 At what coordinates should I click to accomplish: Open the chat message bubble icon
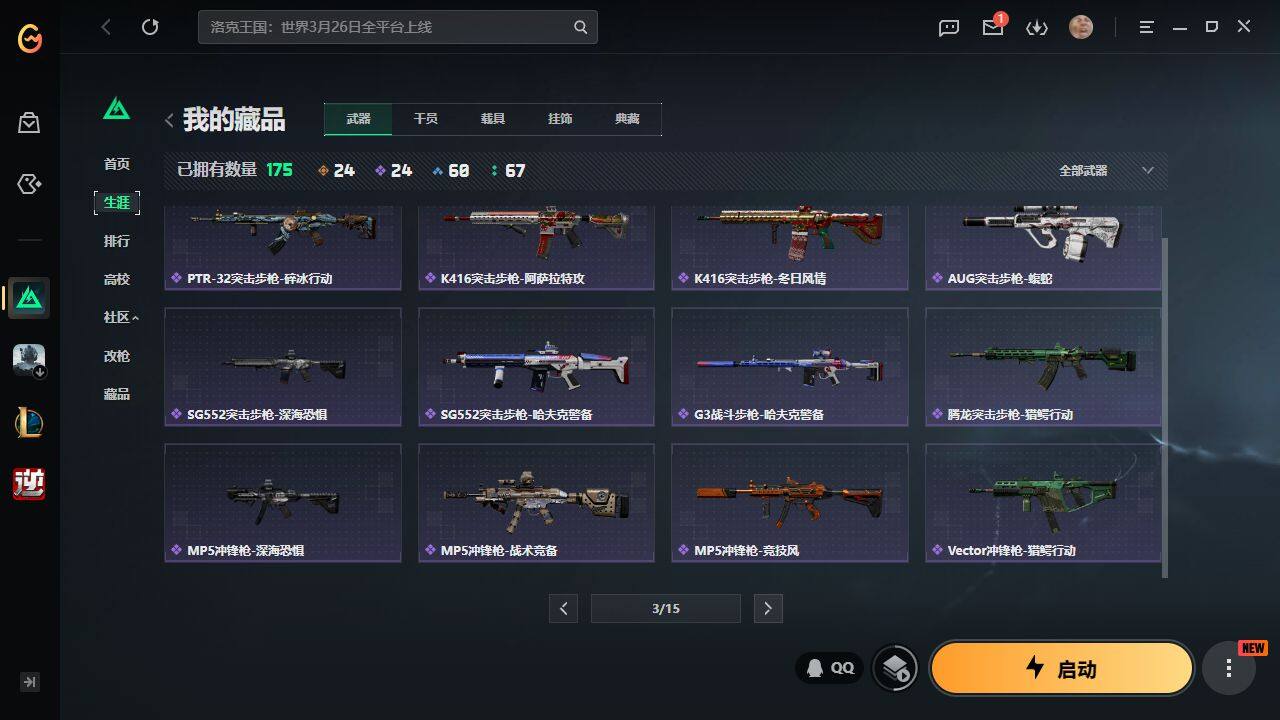click(x=949, y=28)
